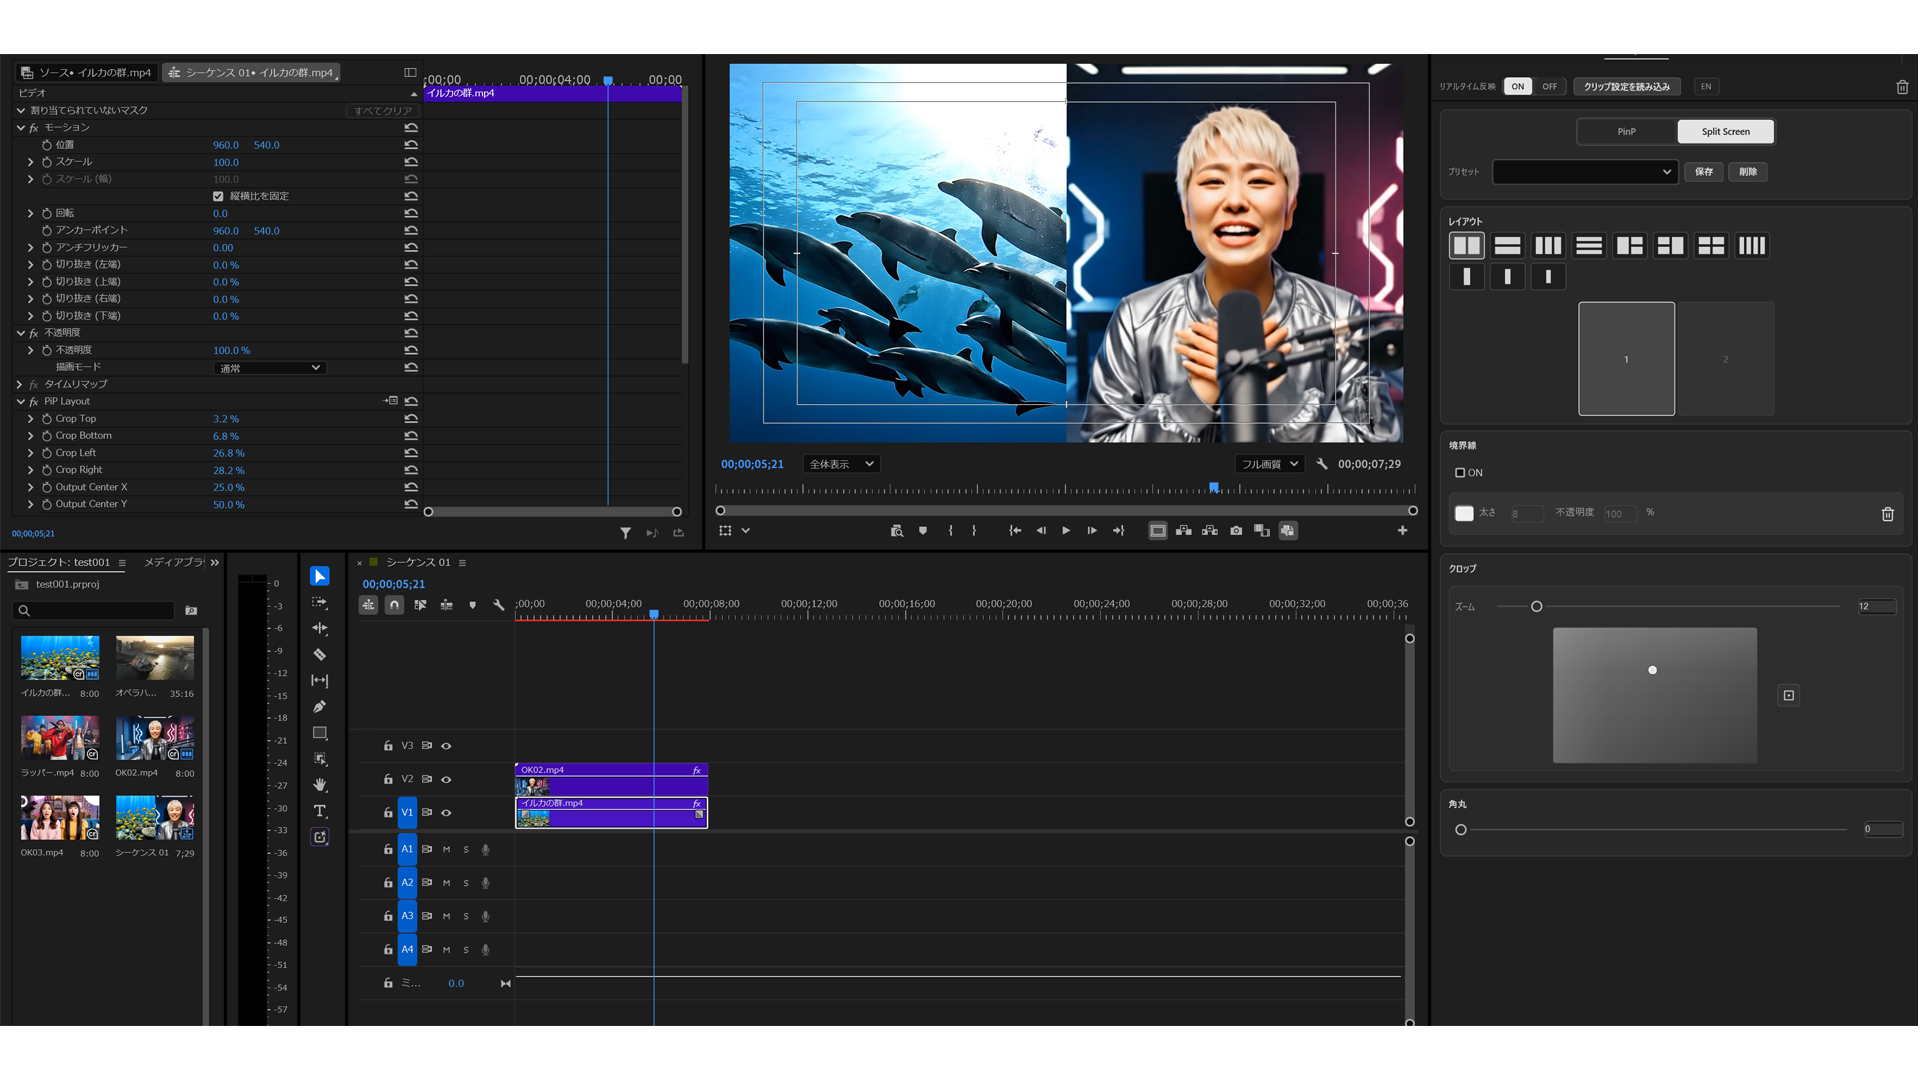Select the Razor tool
Screen dimensions: 1920x1080
(x=320, y=654)
